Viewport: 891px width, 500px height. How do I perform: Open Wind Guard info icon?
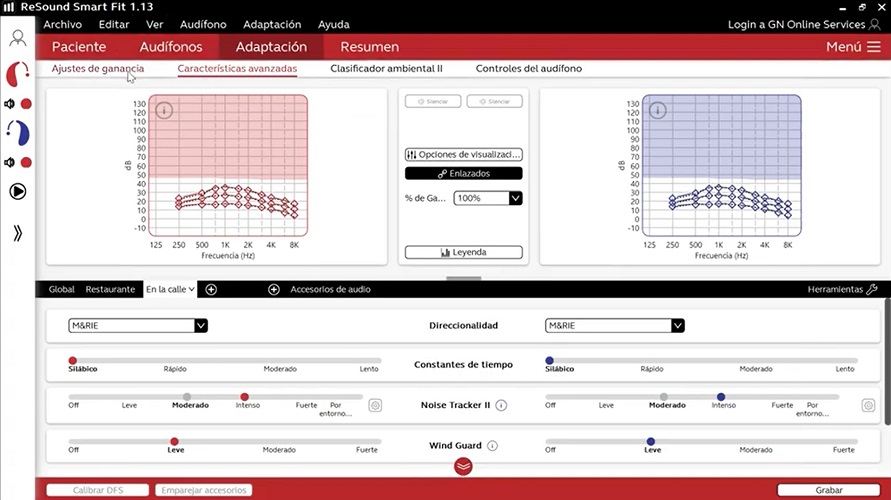pos(493,445)
